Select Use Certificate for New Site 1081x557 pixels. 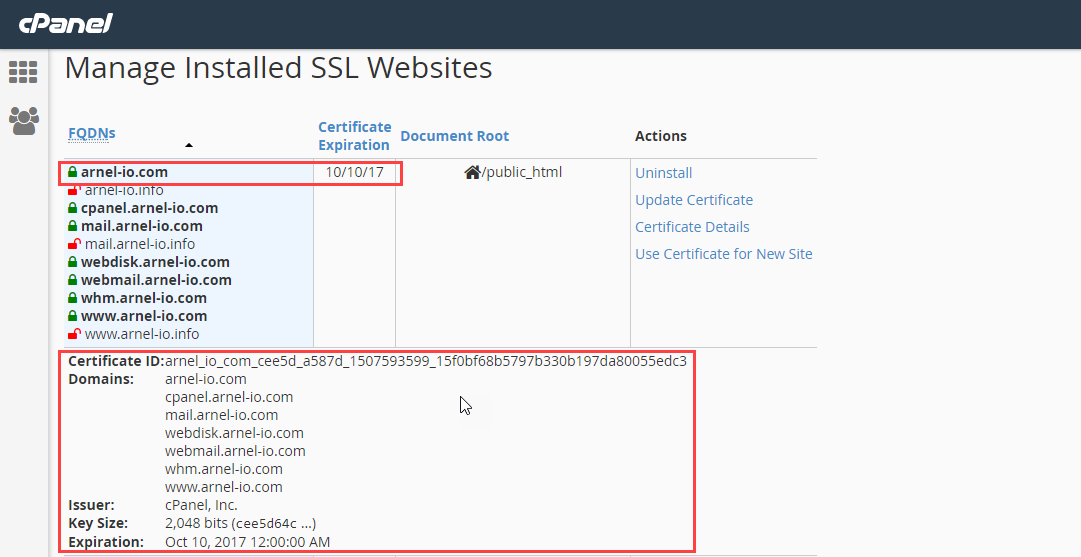[x=724, y=254]
